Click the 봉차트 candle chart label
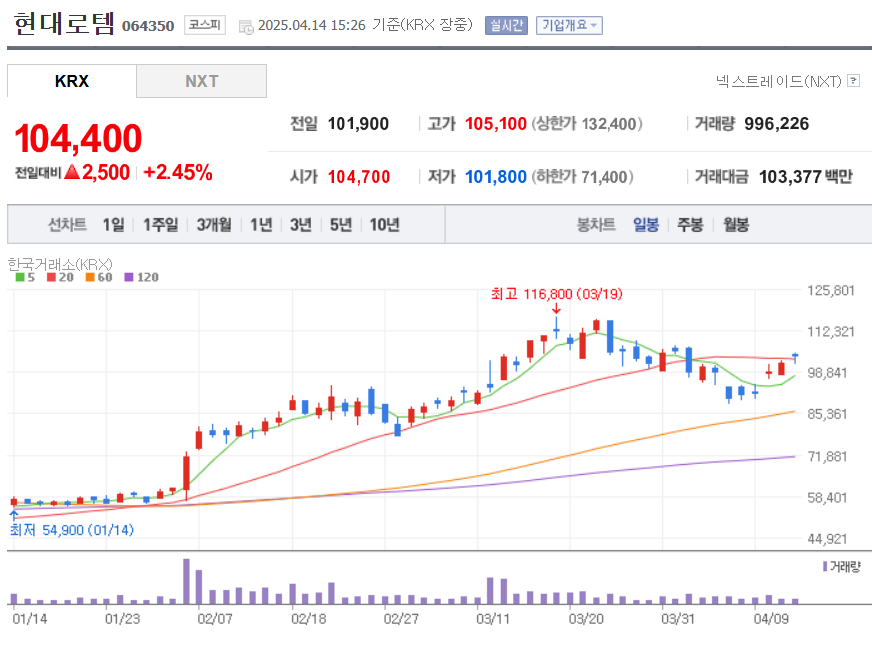The width and height of the screenshot is (872, 646). click(596, 225)
